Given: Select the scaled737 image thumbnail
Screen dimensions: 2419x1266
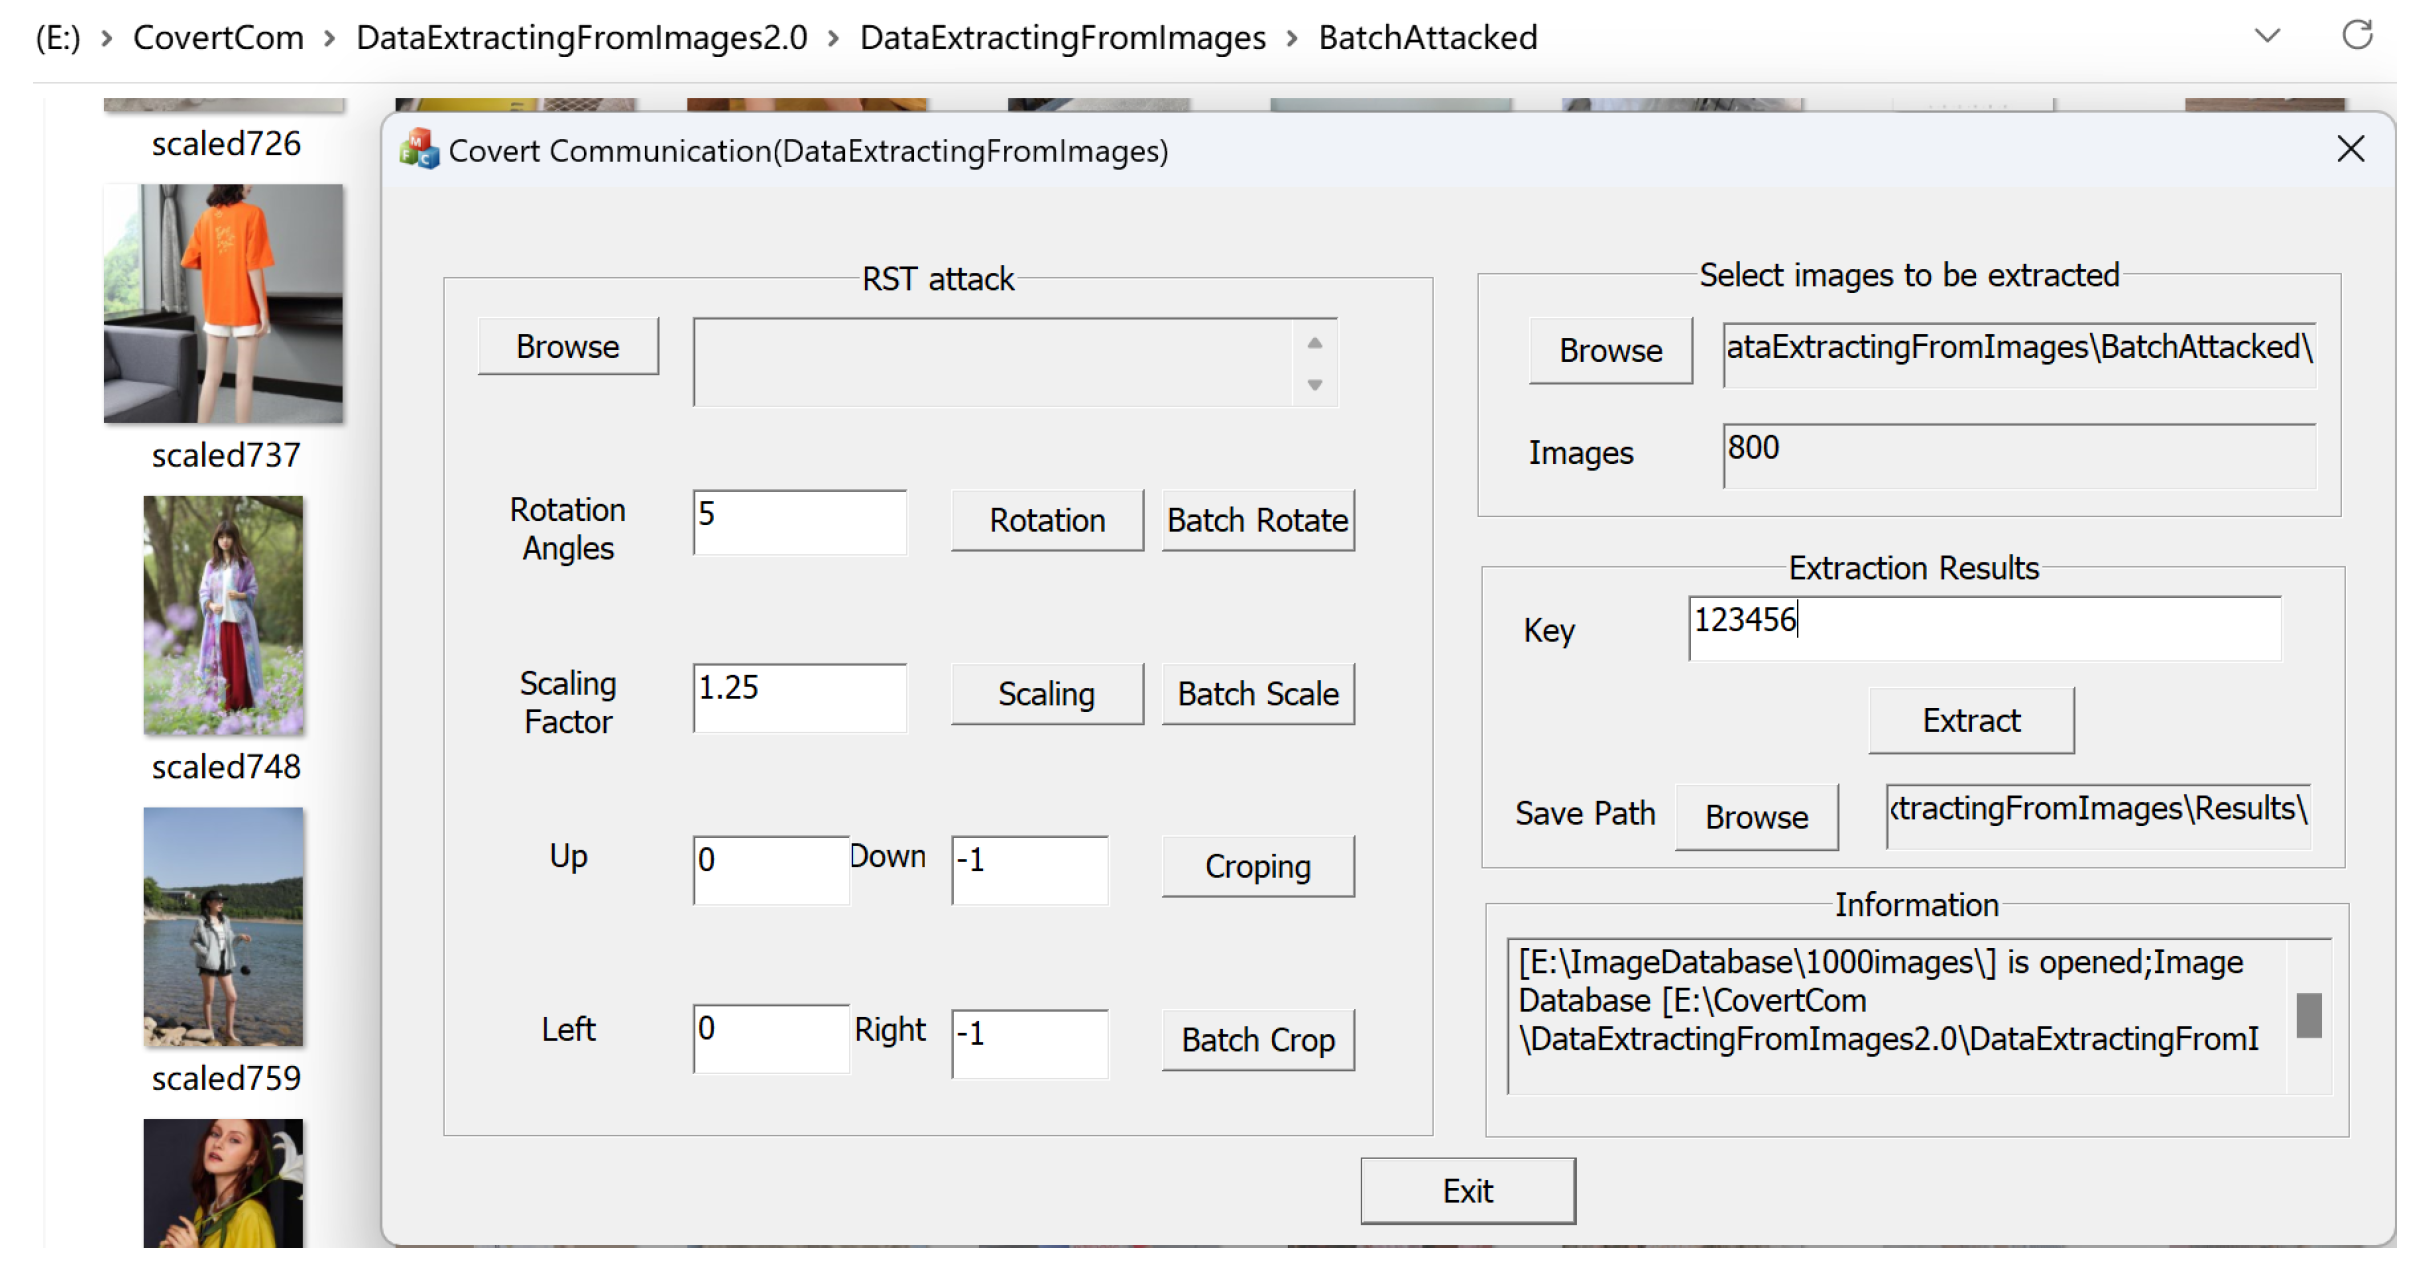Looking at the screenshot, I should [223, 303].
